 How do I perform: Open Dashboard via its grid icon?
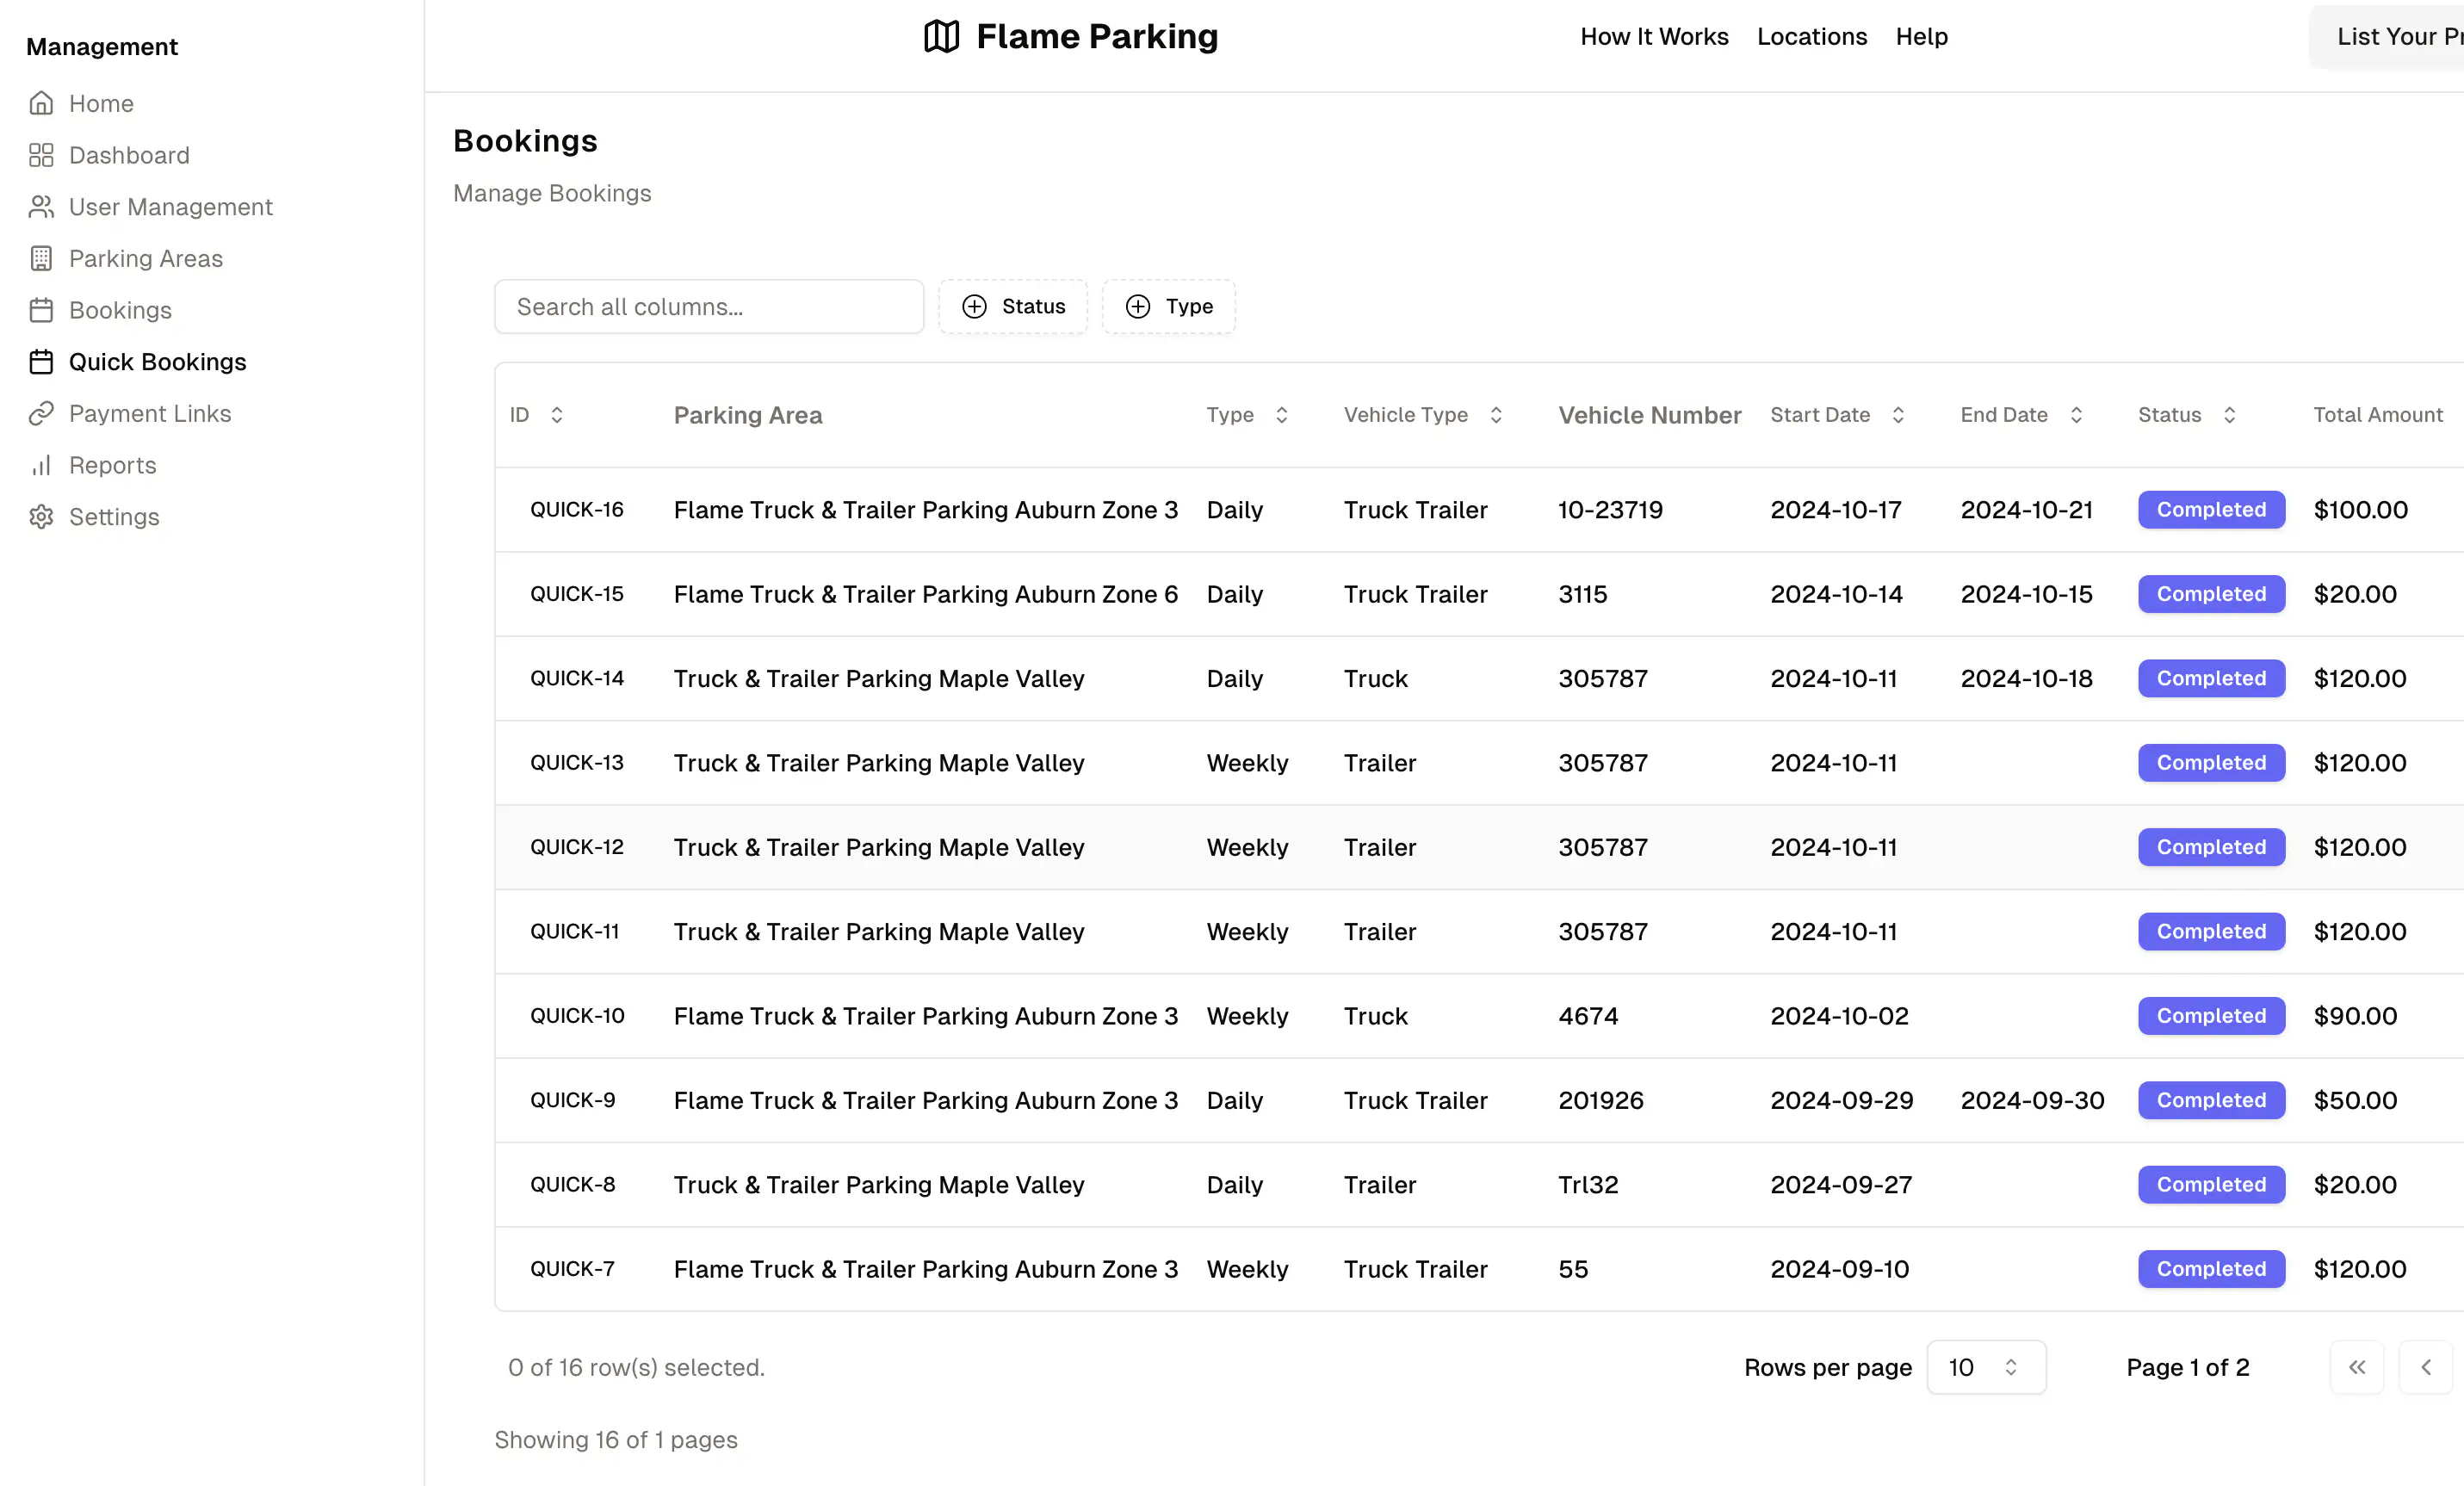click(41, 155)
